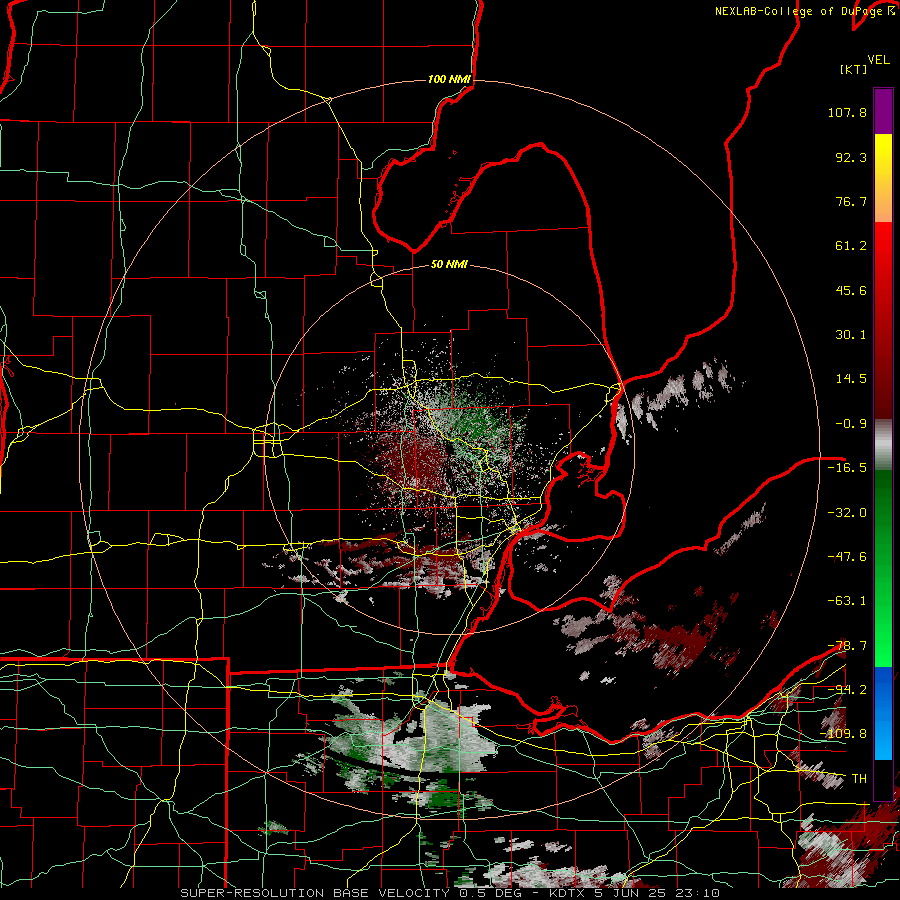This screenshot has width=900, height=900.
Task: Click the -16.5 value on velocity scale
Action: click(x=847, y=468)
